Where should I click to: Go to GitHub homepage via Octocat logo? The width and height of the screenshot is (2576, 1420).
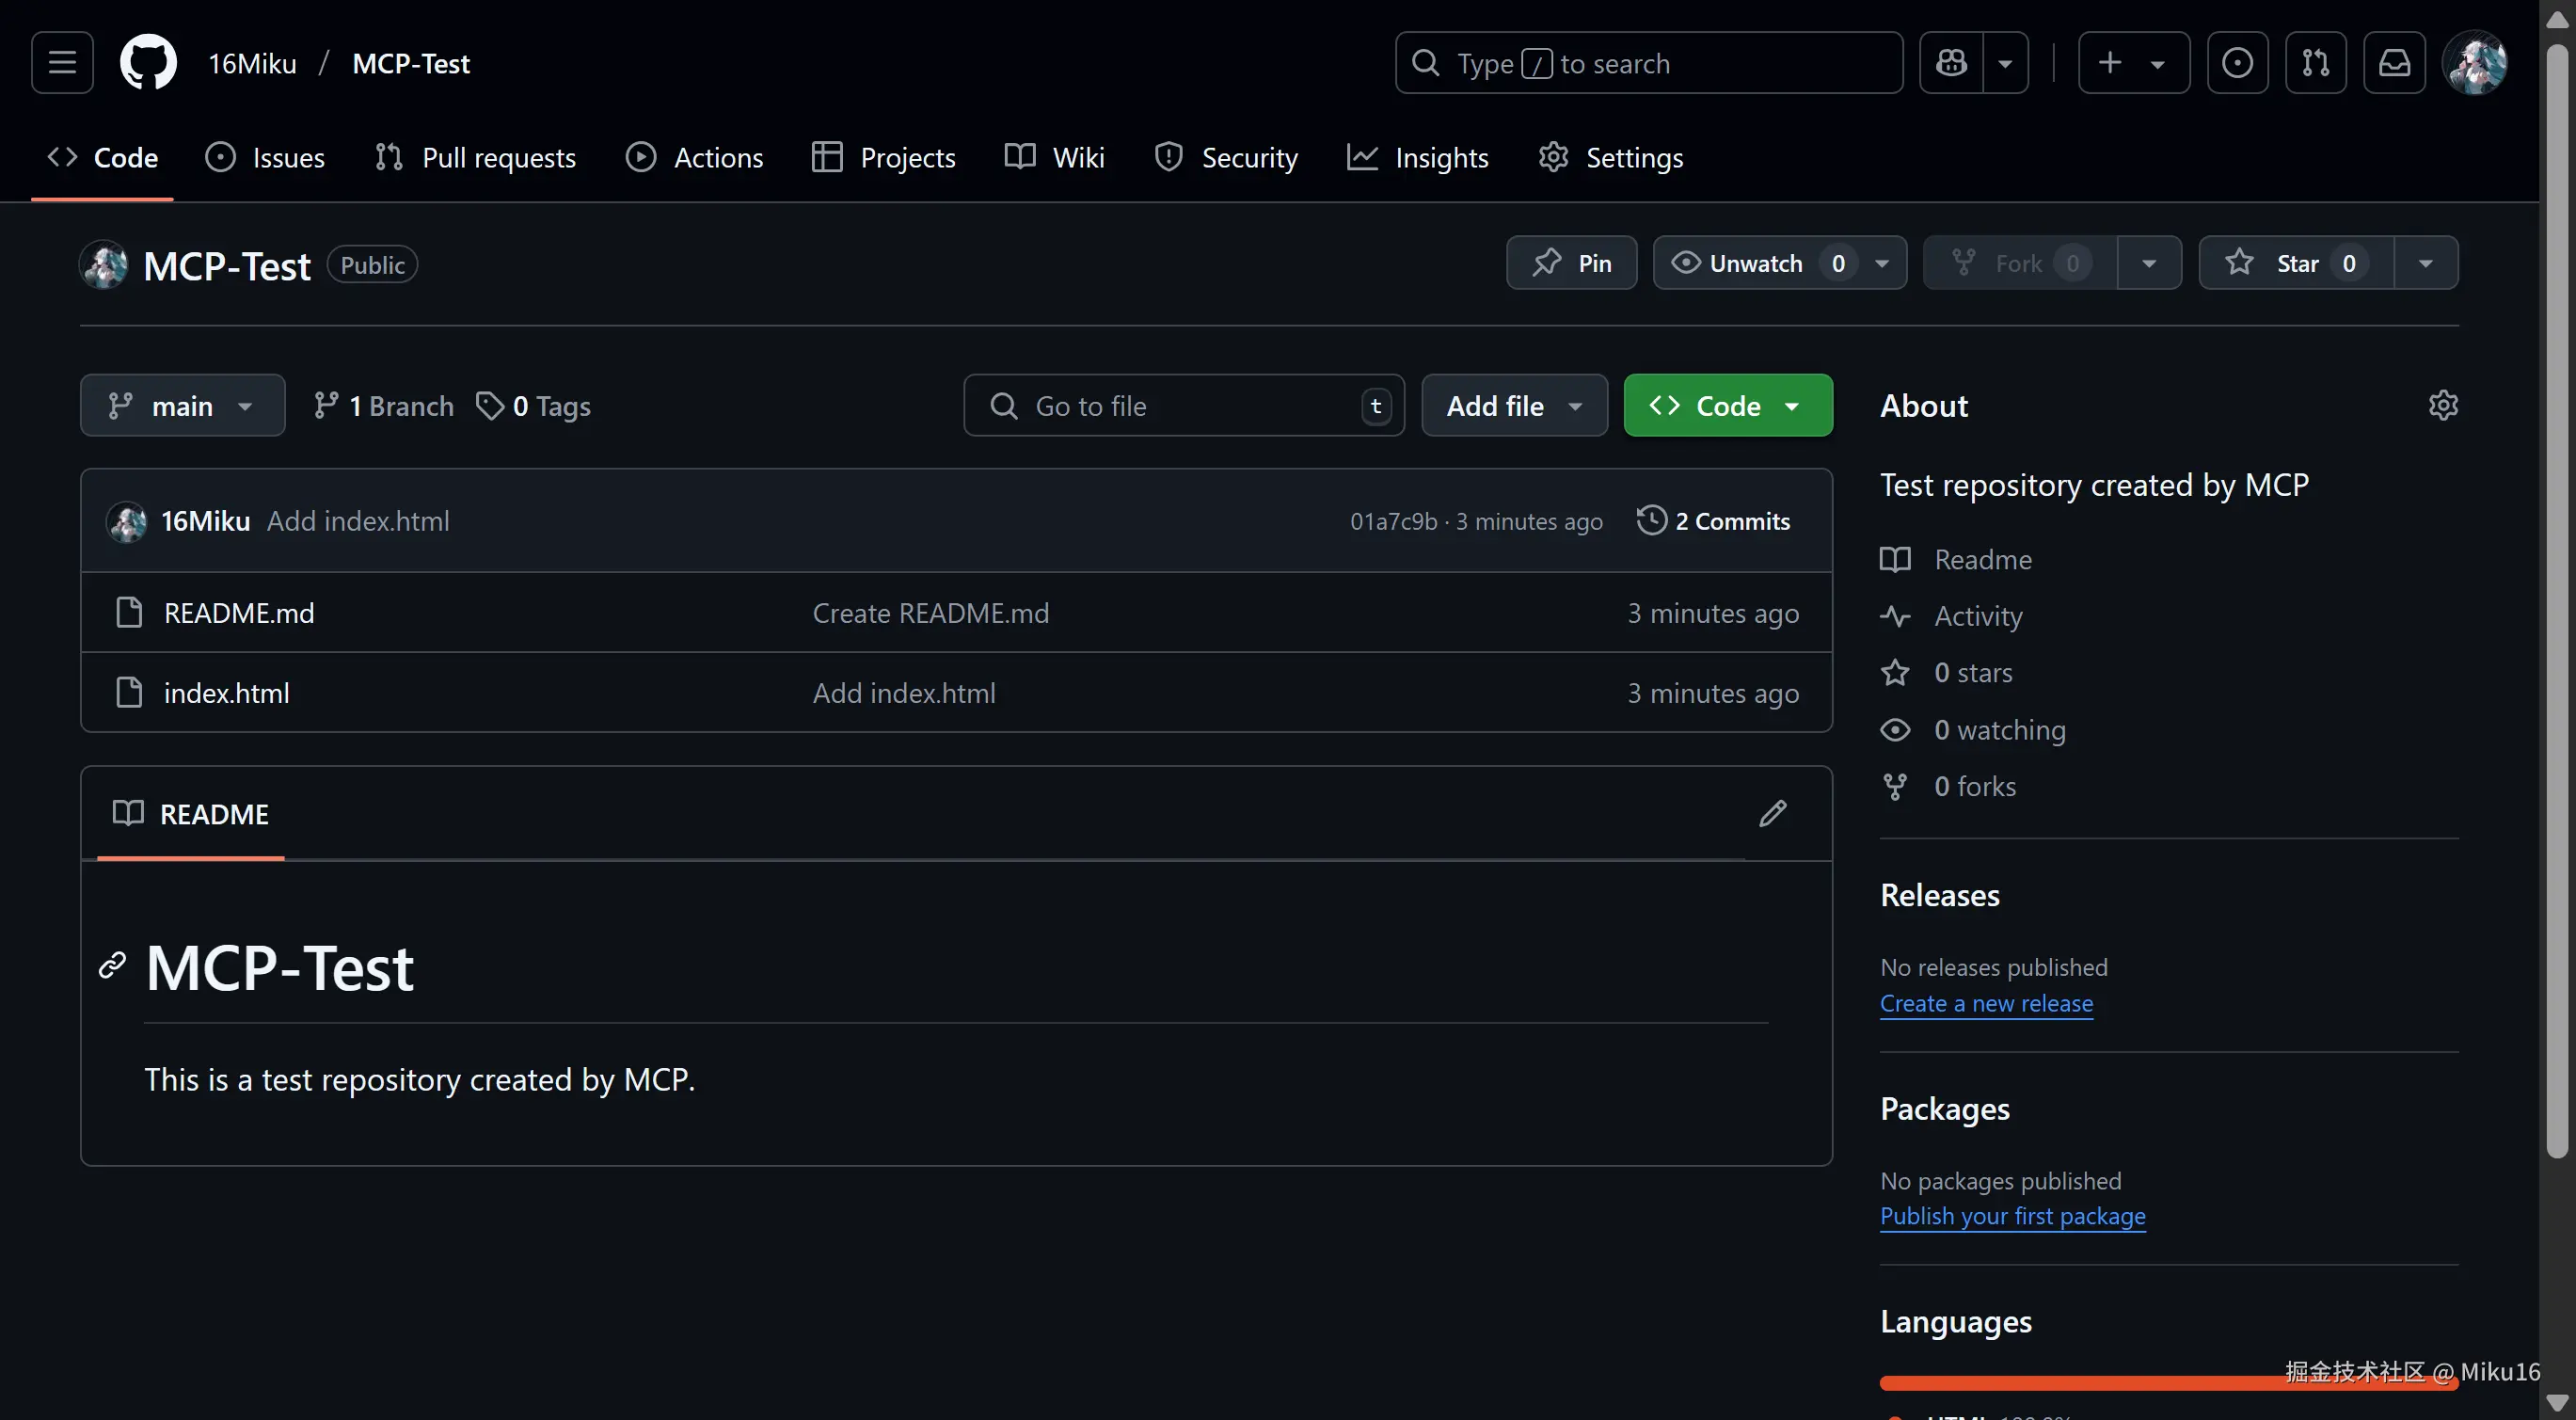pos(148,63)
